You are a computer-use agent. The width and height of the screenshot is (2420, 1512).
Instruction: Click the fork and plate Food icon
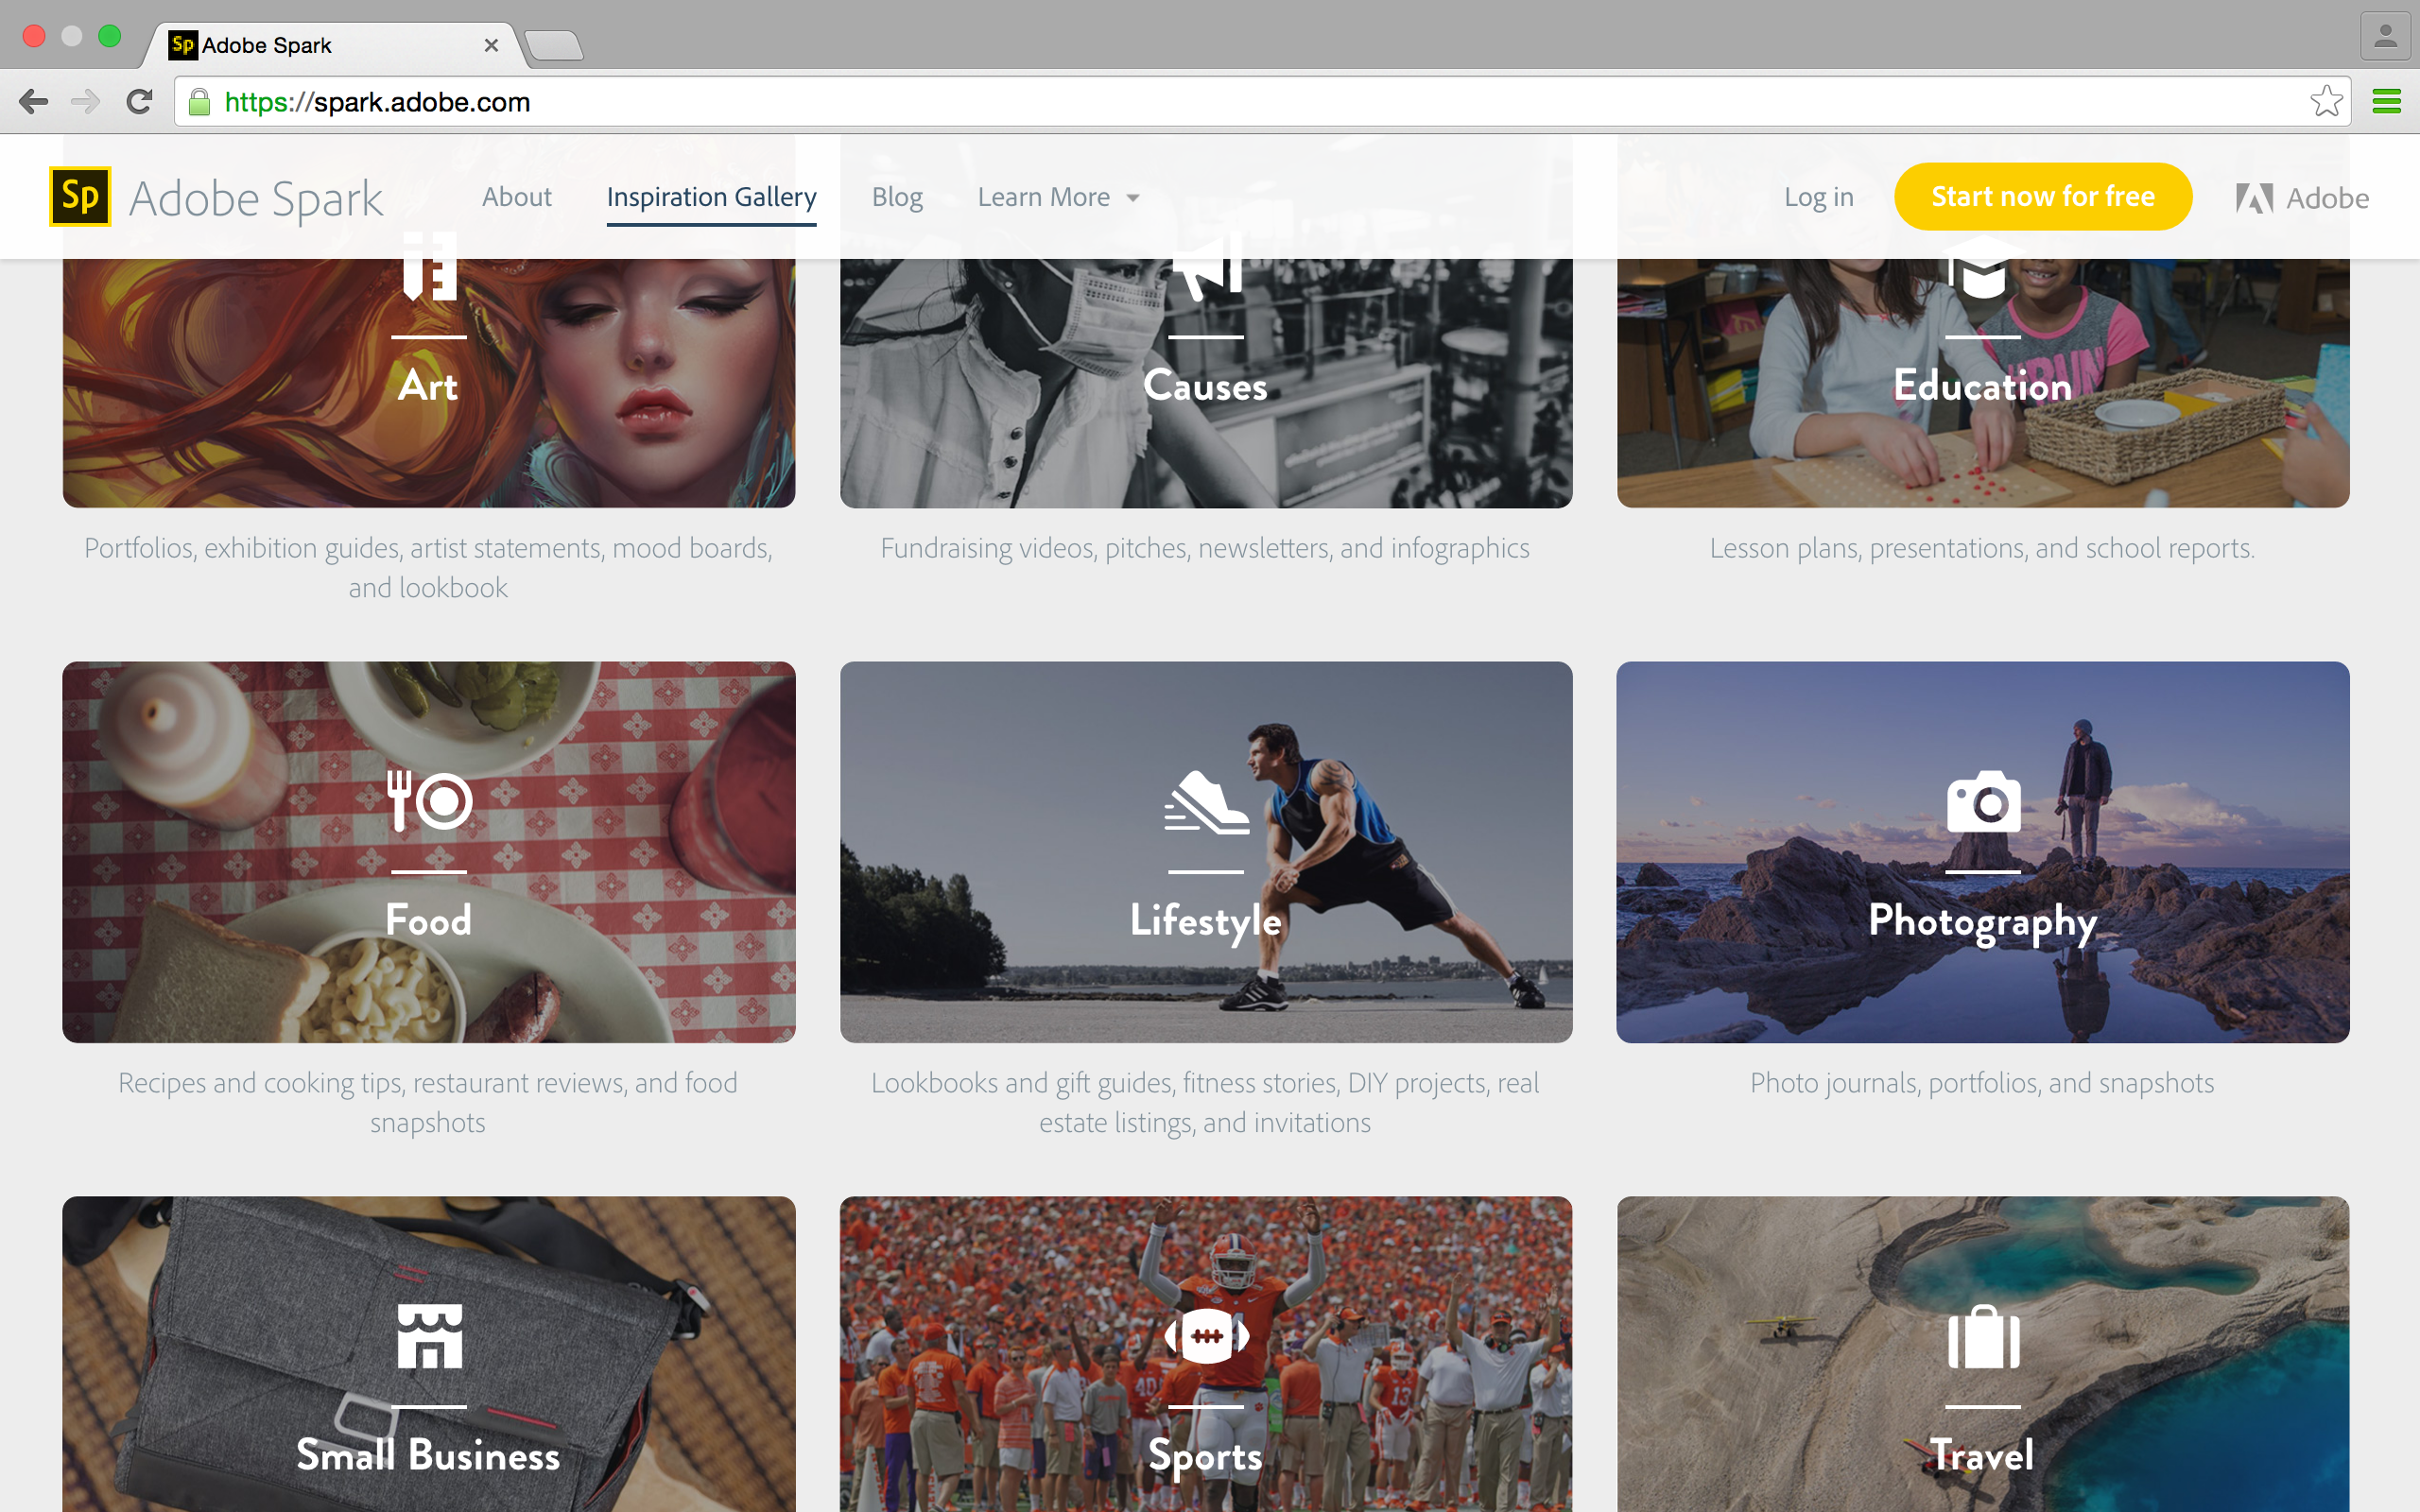click(x=429, y=801)
